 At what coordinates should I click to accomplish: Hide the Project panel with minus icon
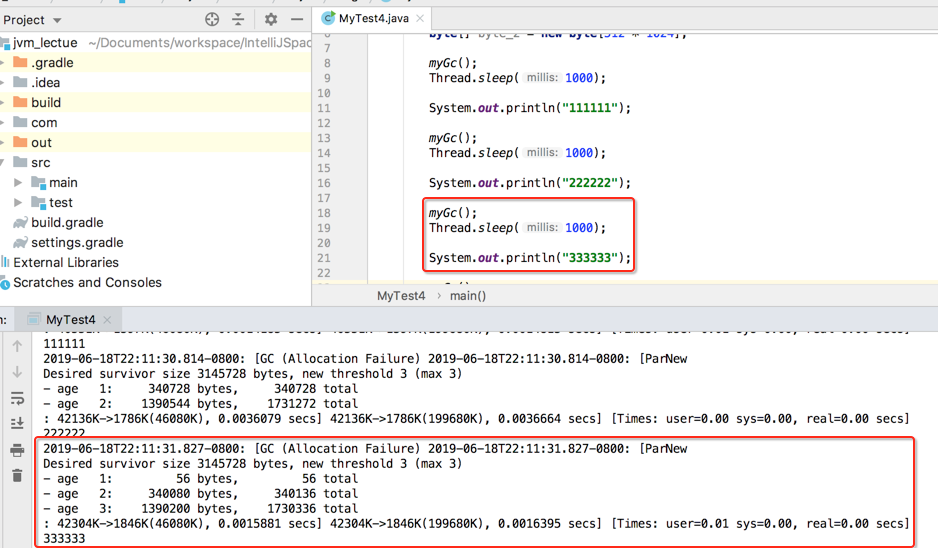click(x=297, y=20)
